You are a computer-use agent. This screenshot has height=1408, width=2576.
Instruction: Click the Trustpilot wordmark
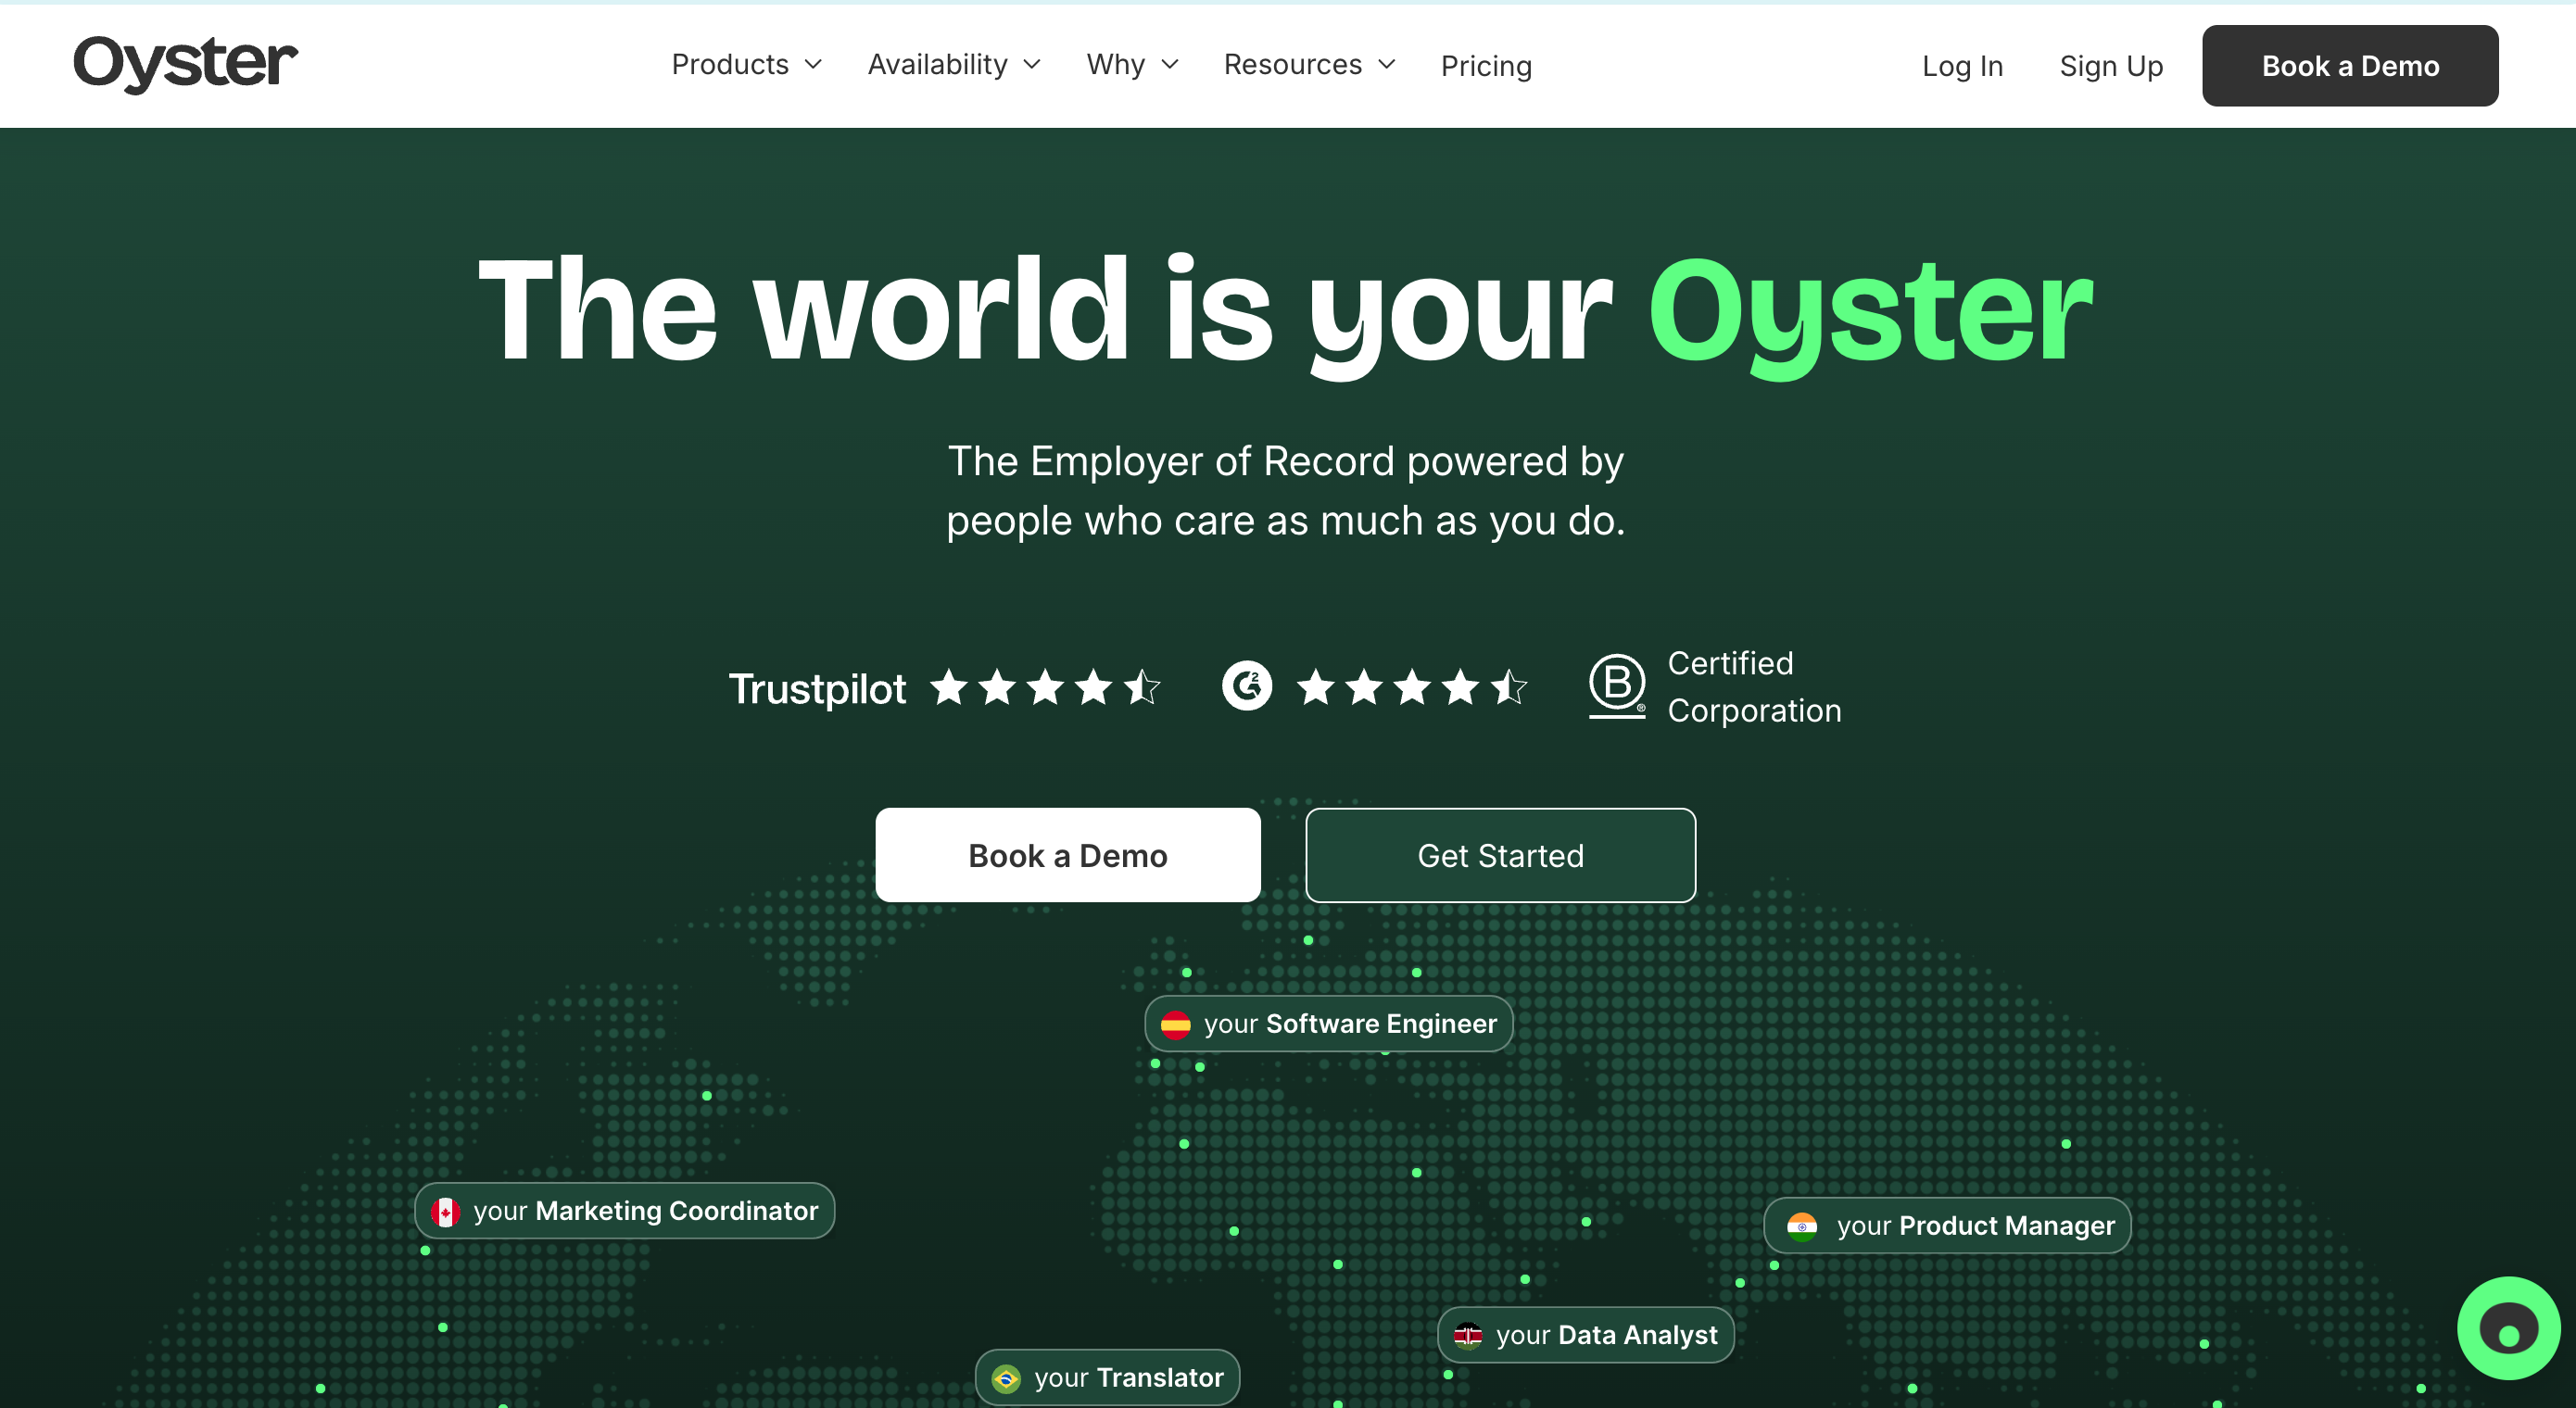817,689
